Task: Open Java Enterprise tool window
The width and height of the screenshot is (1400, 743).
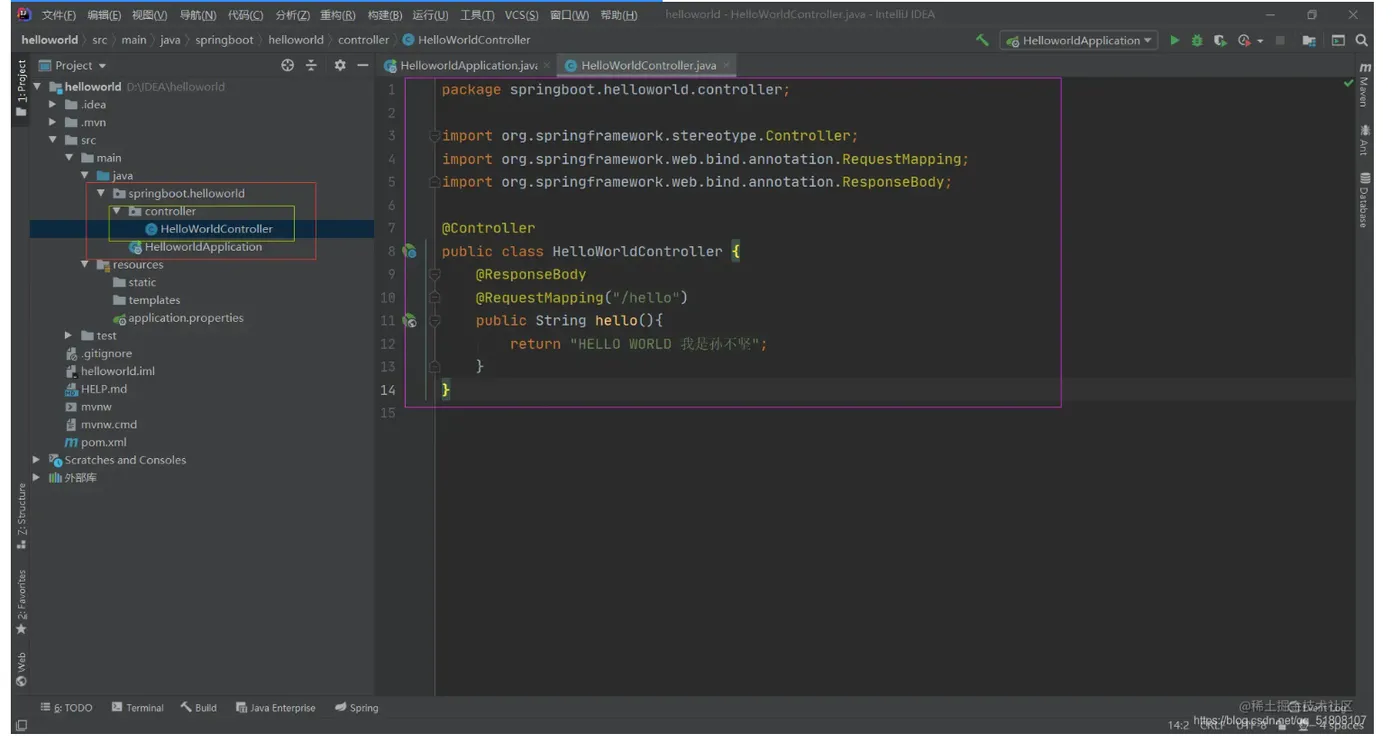Action: click(x=276, y=708)
